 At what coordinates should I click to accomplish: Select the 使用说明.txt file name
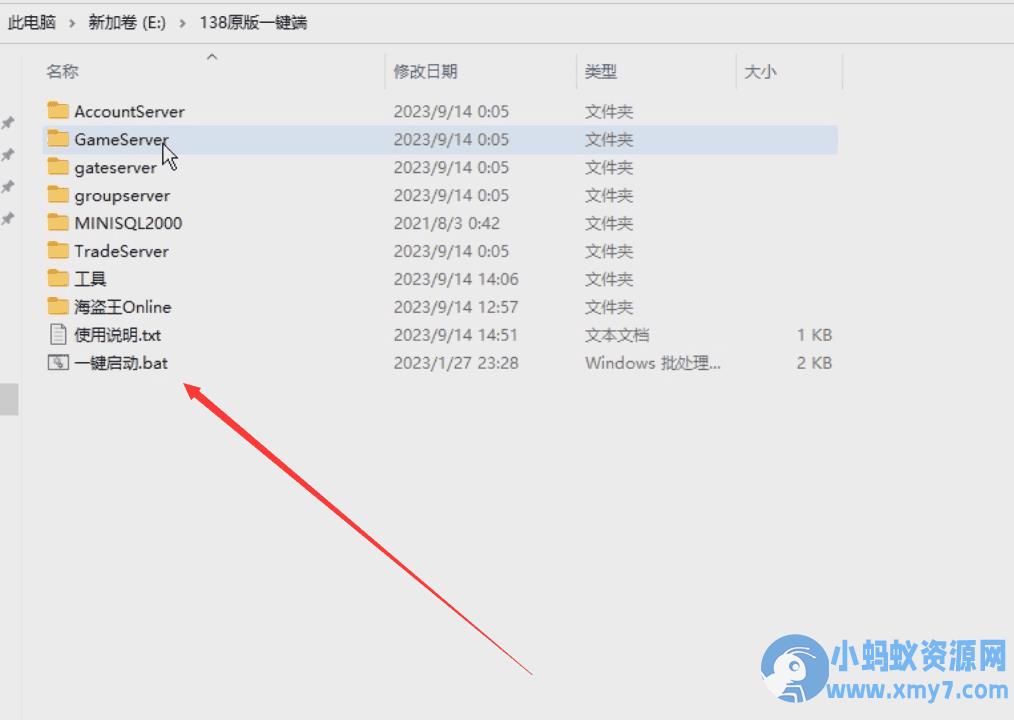coord(118,334)
